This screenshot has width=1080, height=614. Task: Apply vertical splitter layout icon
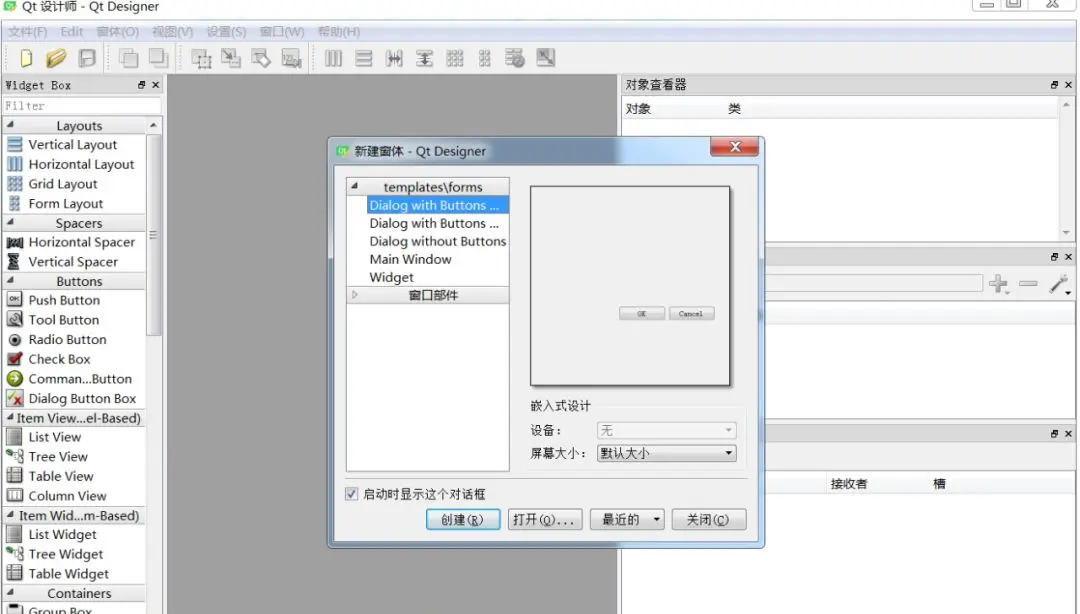pos(424,59)
